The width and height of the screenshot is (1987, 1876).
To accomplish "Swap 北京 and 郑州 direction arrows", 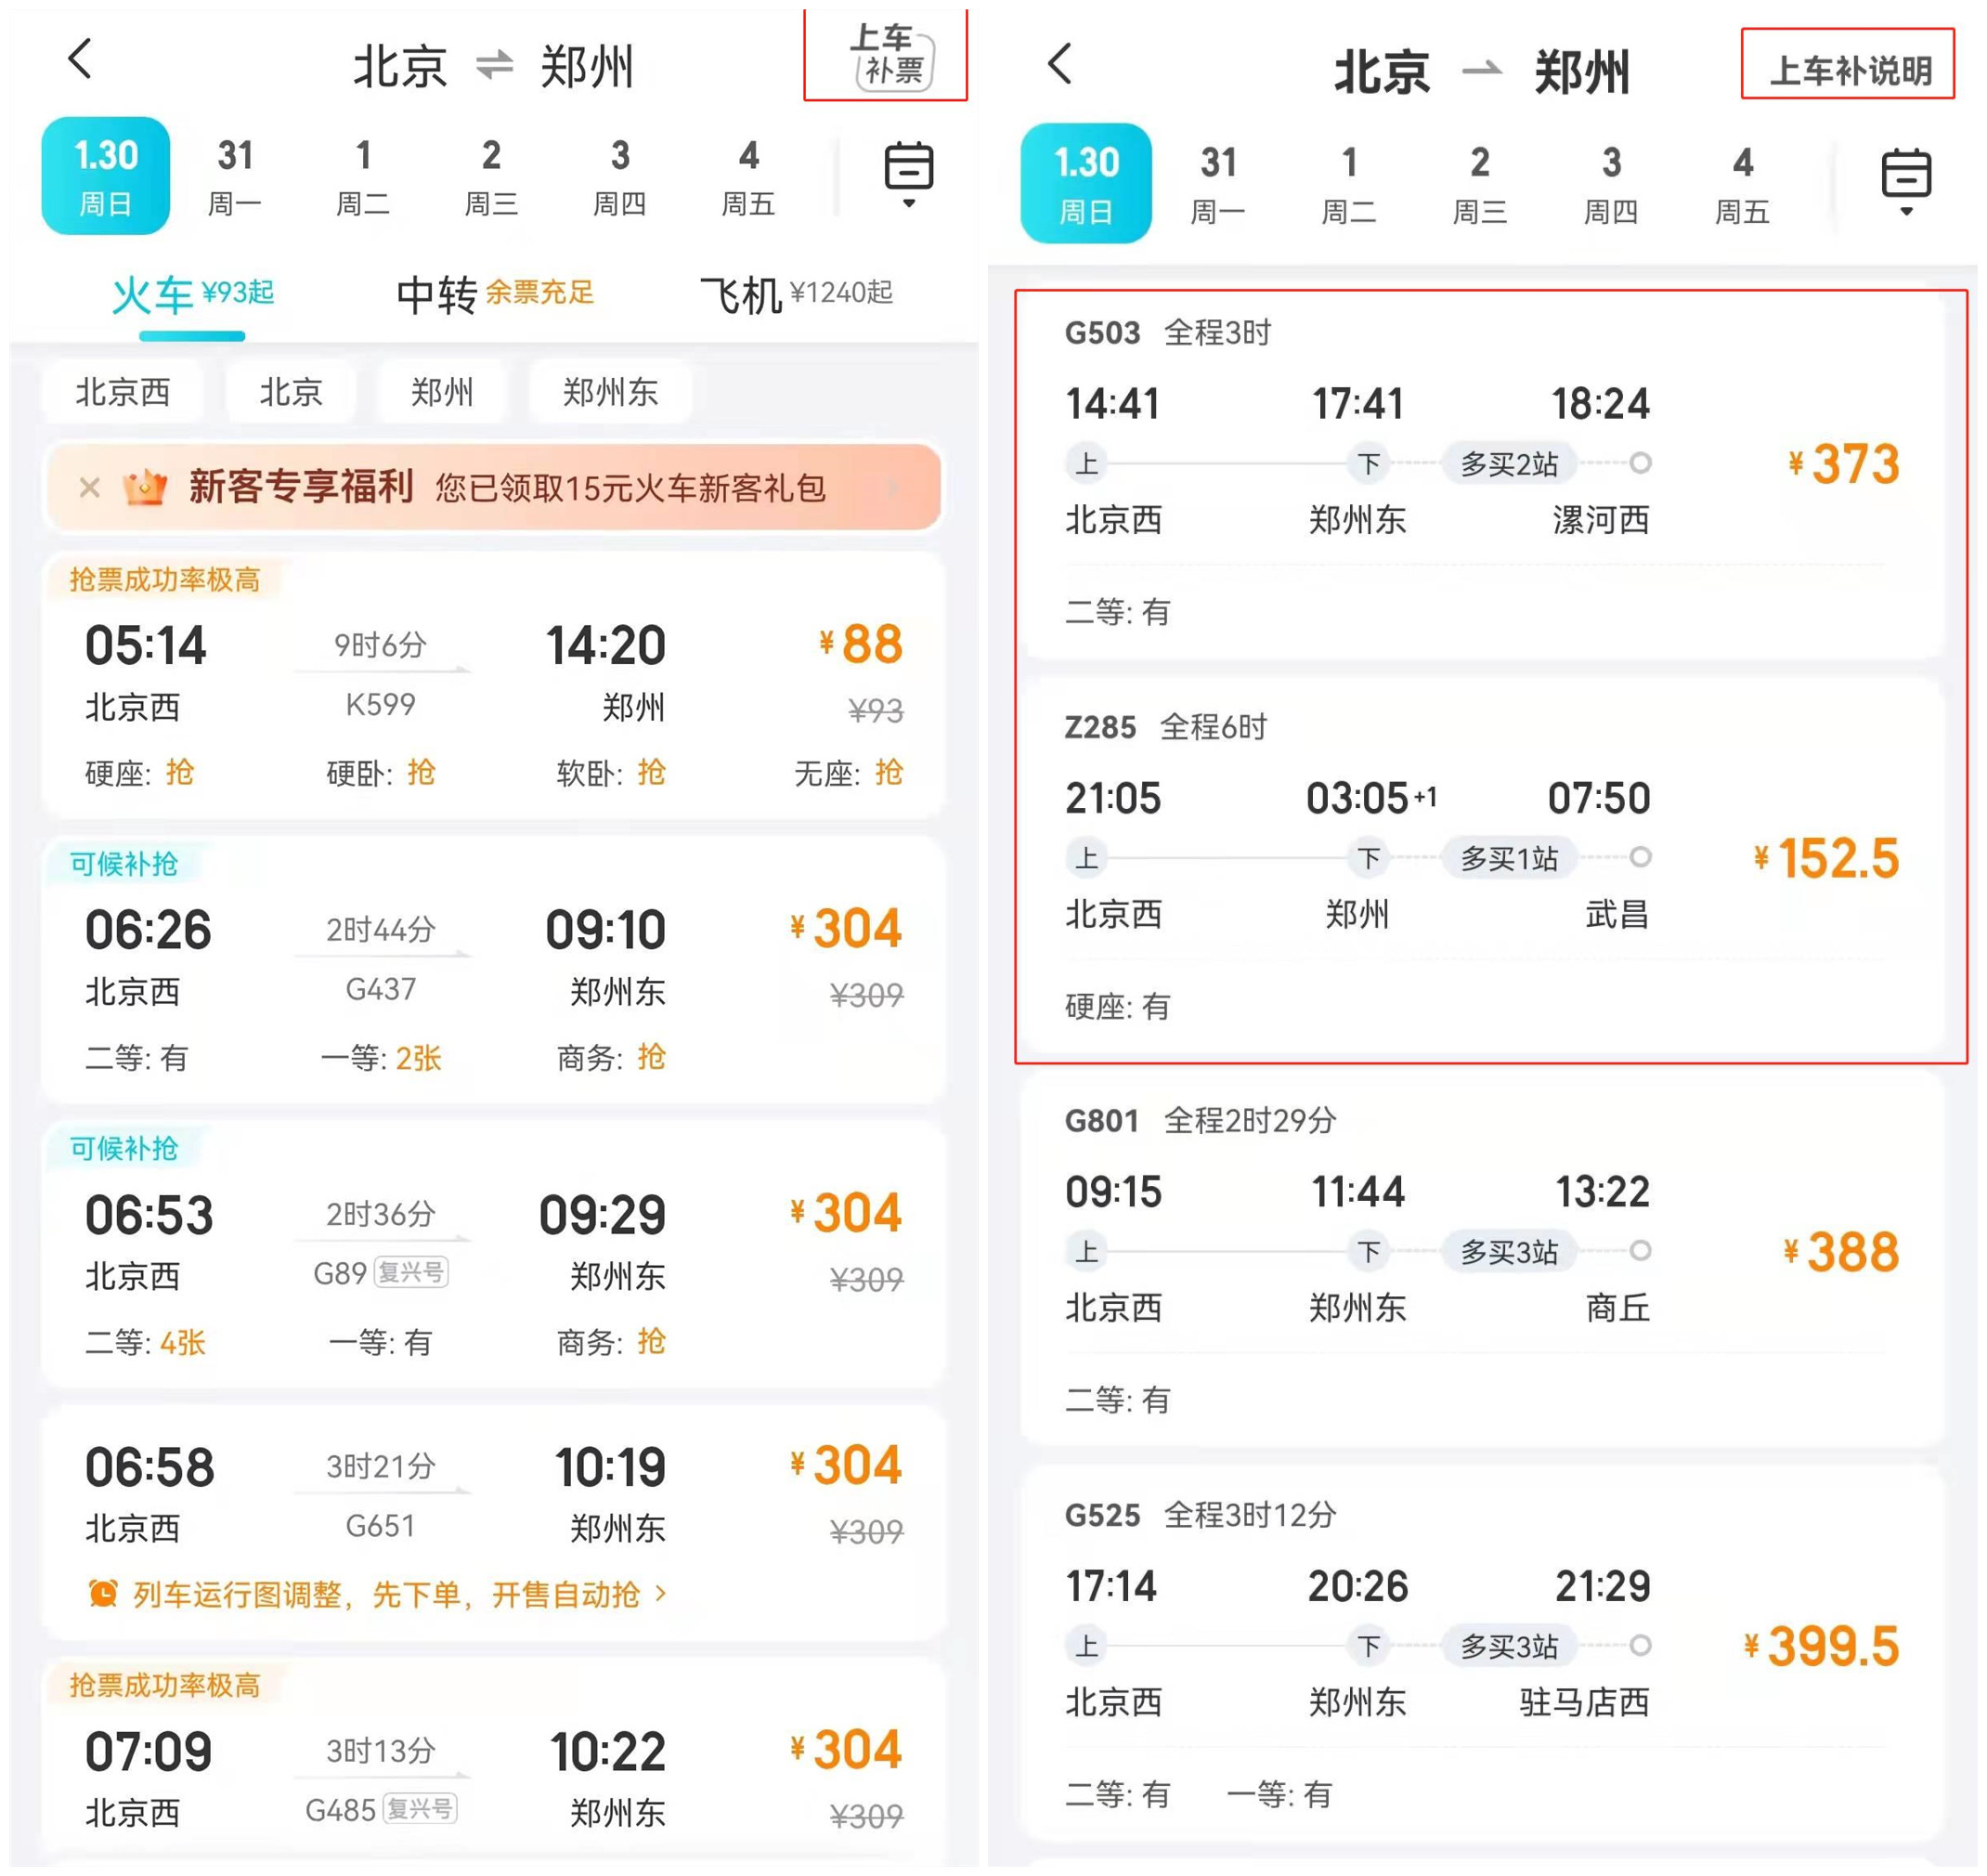I will [494, 66].
